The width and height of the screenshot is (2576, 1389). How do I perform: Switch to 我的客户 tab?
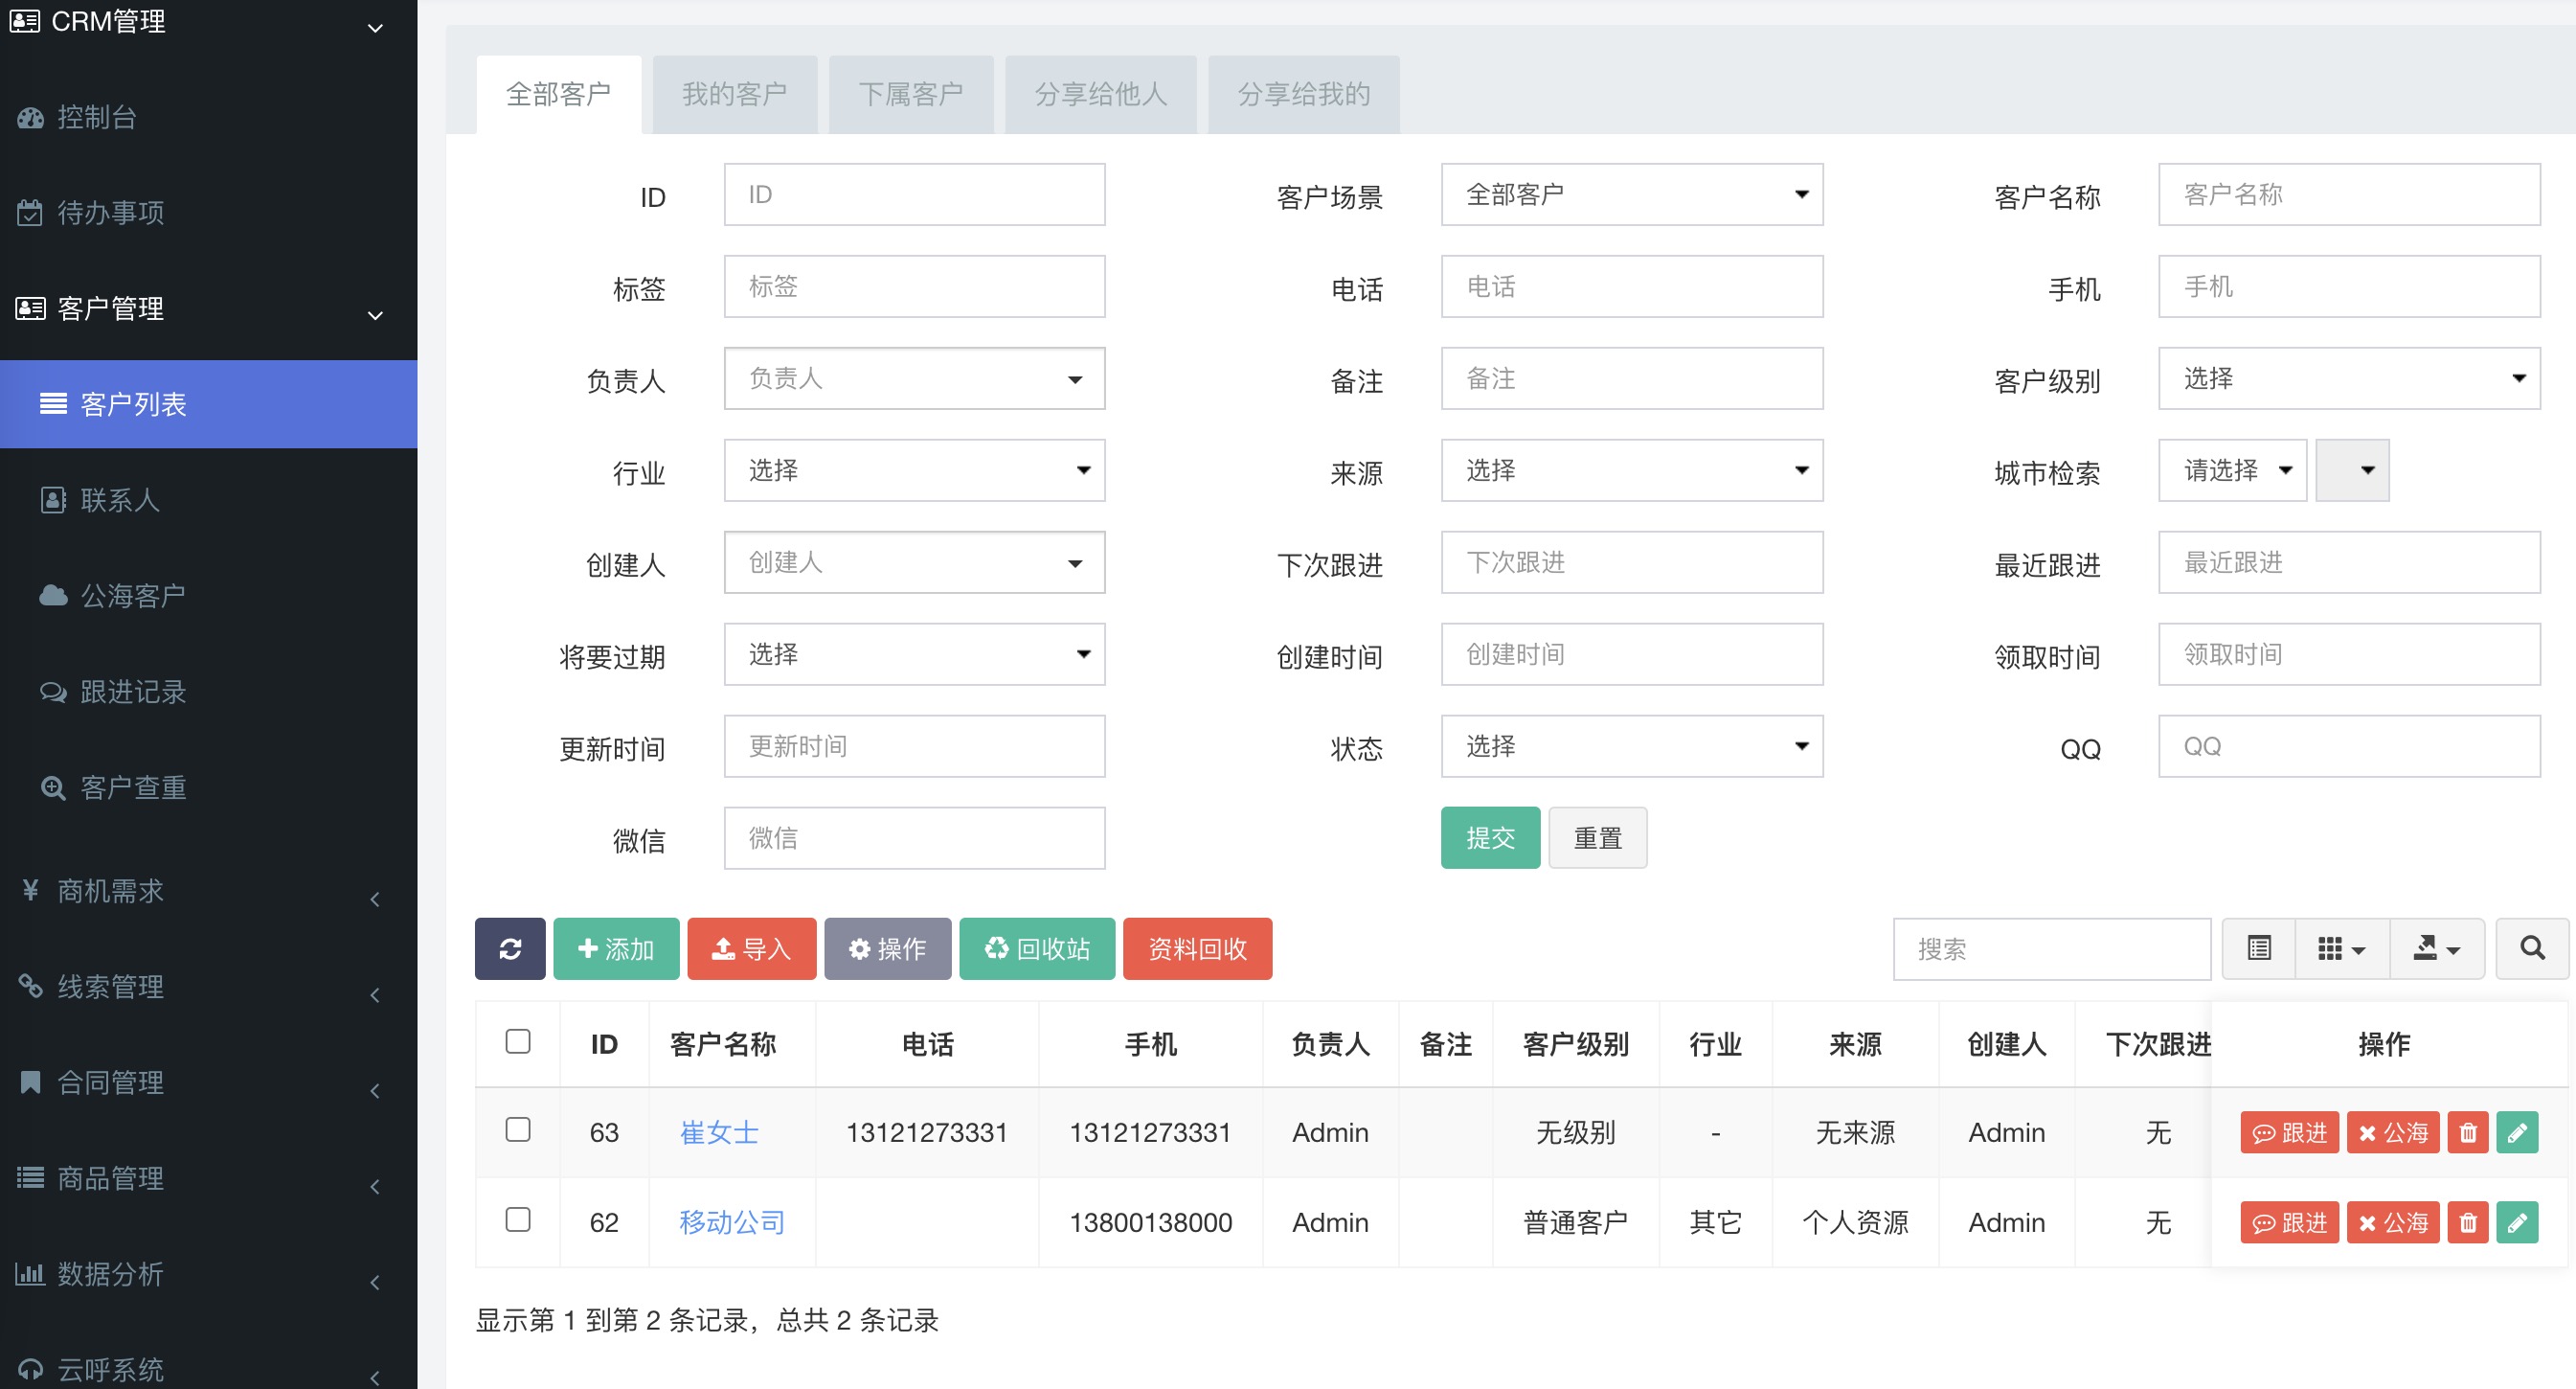[x=734, y=94]
